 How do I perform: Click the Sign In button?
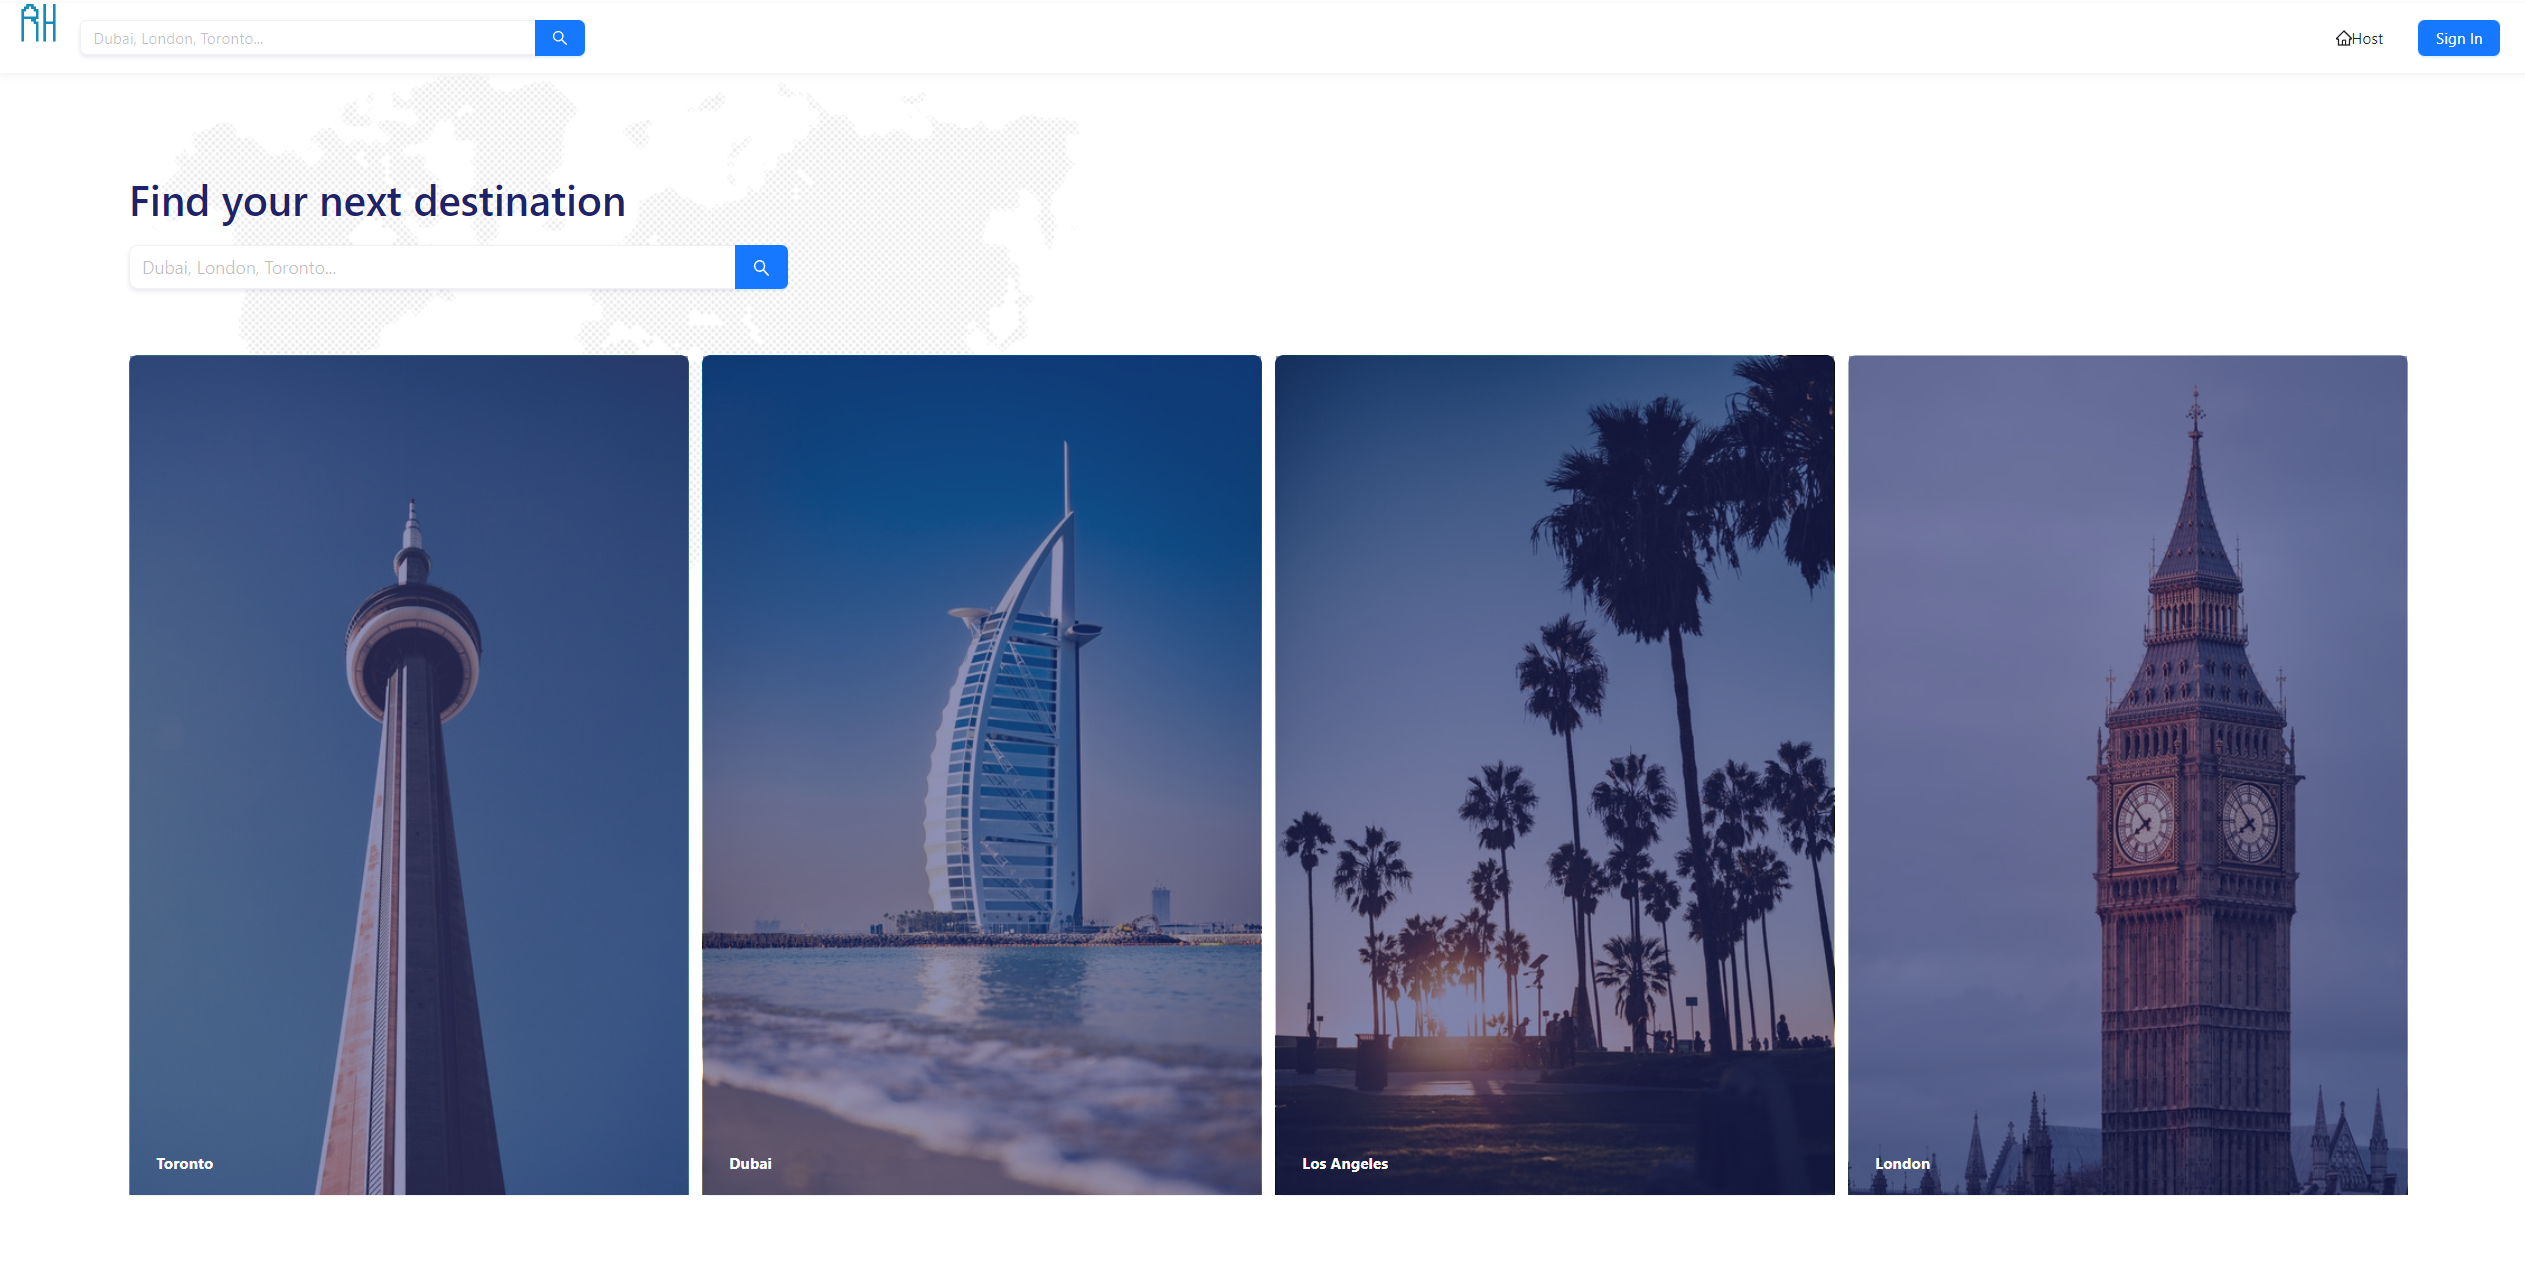pyautogui.click(x=2458, y=38)
